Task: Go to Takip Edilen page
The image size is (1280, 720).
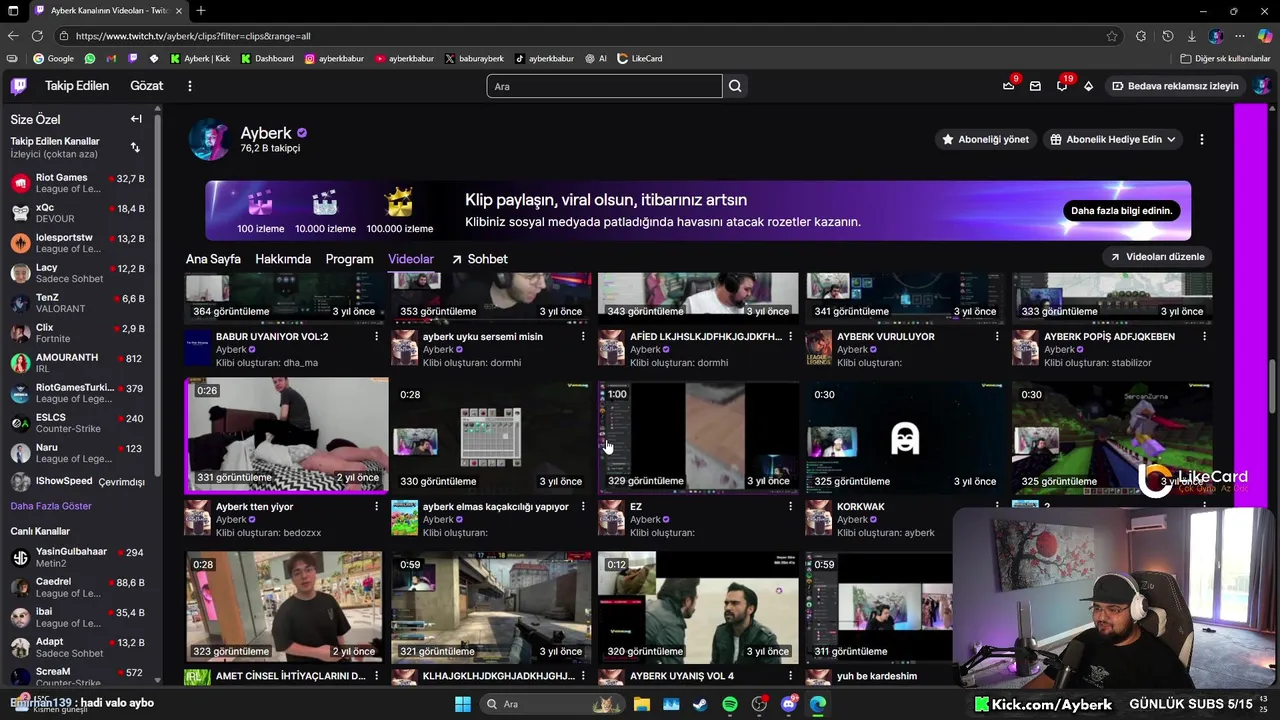Action: click(x=77, y=86)
